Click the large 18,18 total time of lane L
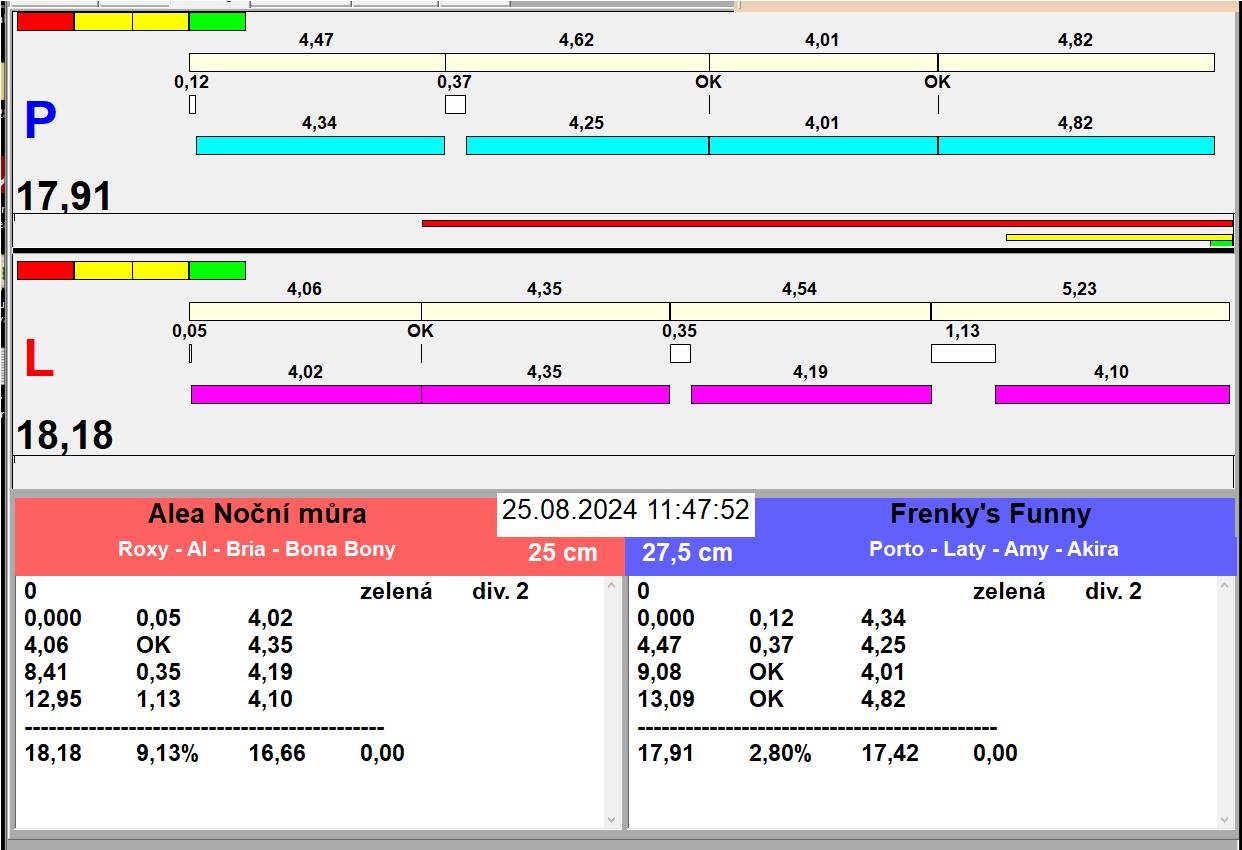Screen dimensions: 1242x850 coord(65,436)
